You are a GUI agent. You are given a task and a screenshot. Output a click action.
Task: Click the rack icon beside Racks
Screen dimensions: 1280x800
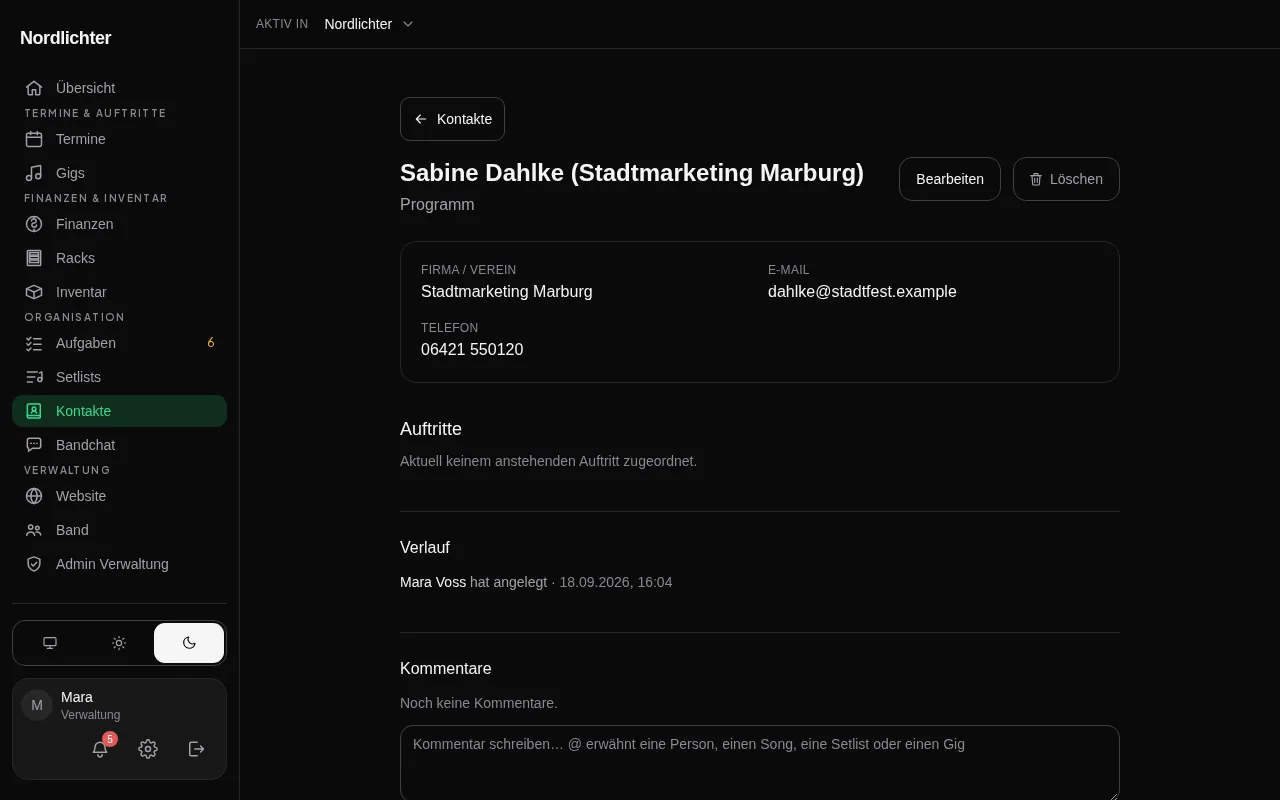point(34,258)
